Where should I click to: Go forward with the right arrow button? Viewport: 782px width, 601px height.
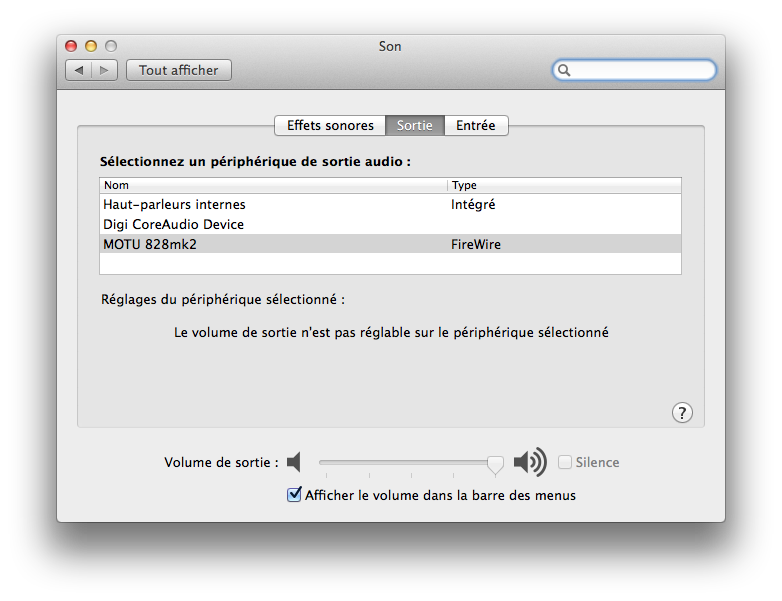[x=104, y=70]
